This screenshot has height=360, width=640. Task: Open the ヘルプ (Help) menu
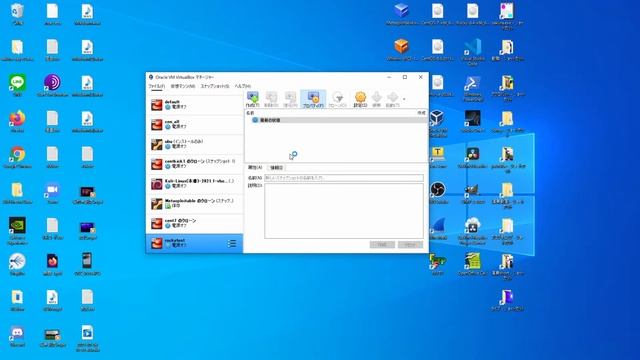[242, 86]
